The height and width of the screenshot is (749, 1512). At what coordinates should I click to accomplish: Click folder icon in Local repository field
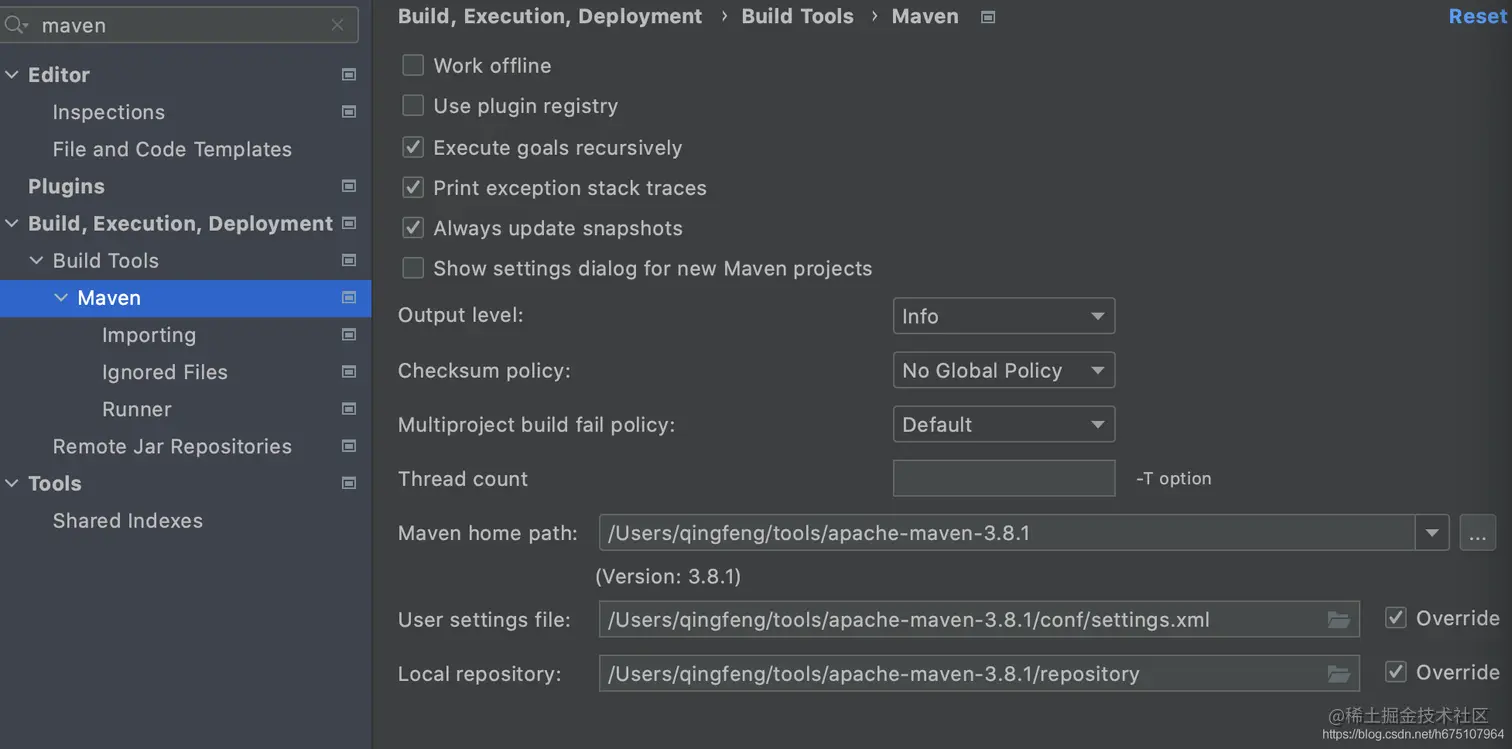[1338, 674]
